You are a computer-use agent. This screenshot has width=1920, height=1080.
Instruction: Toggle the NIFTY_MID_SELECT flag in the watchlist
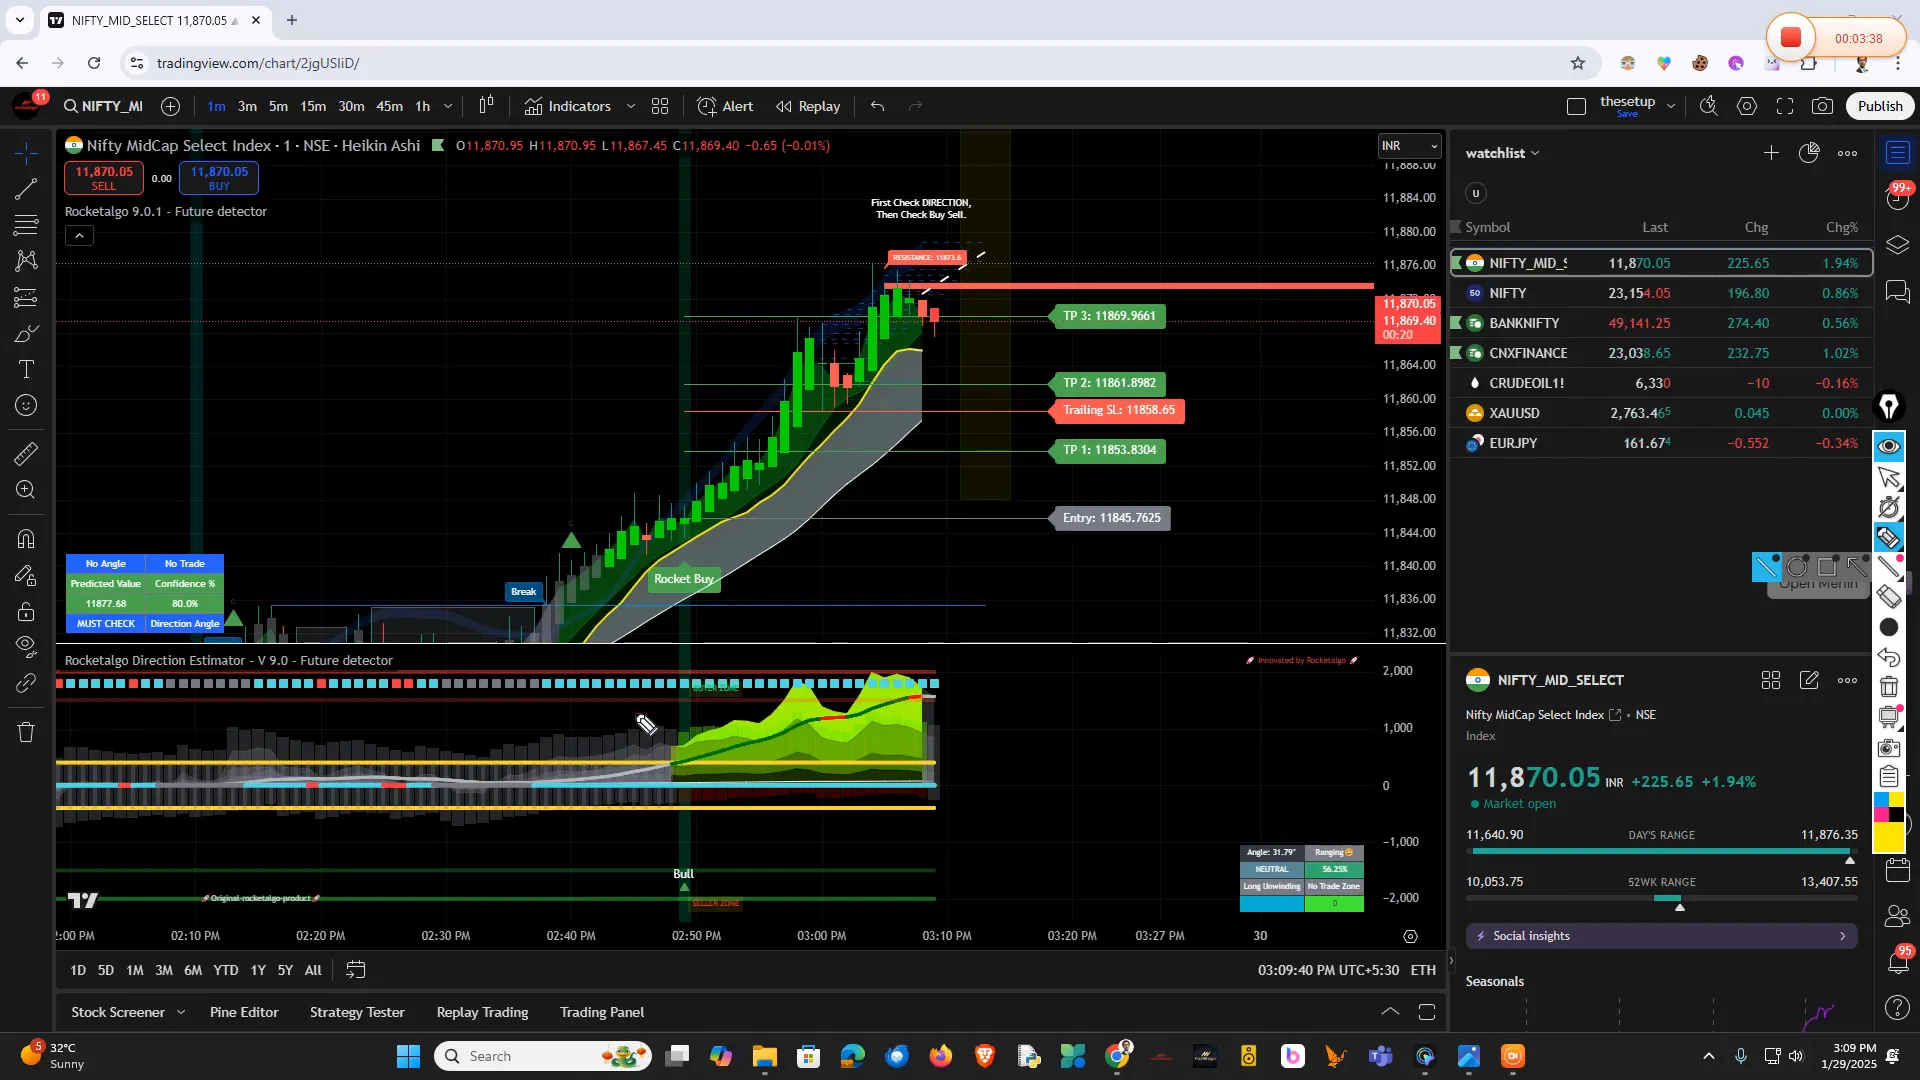coord(1456,262)
